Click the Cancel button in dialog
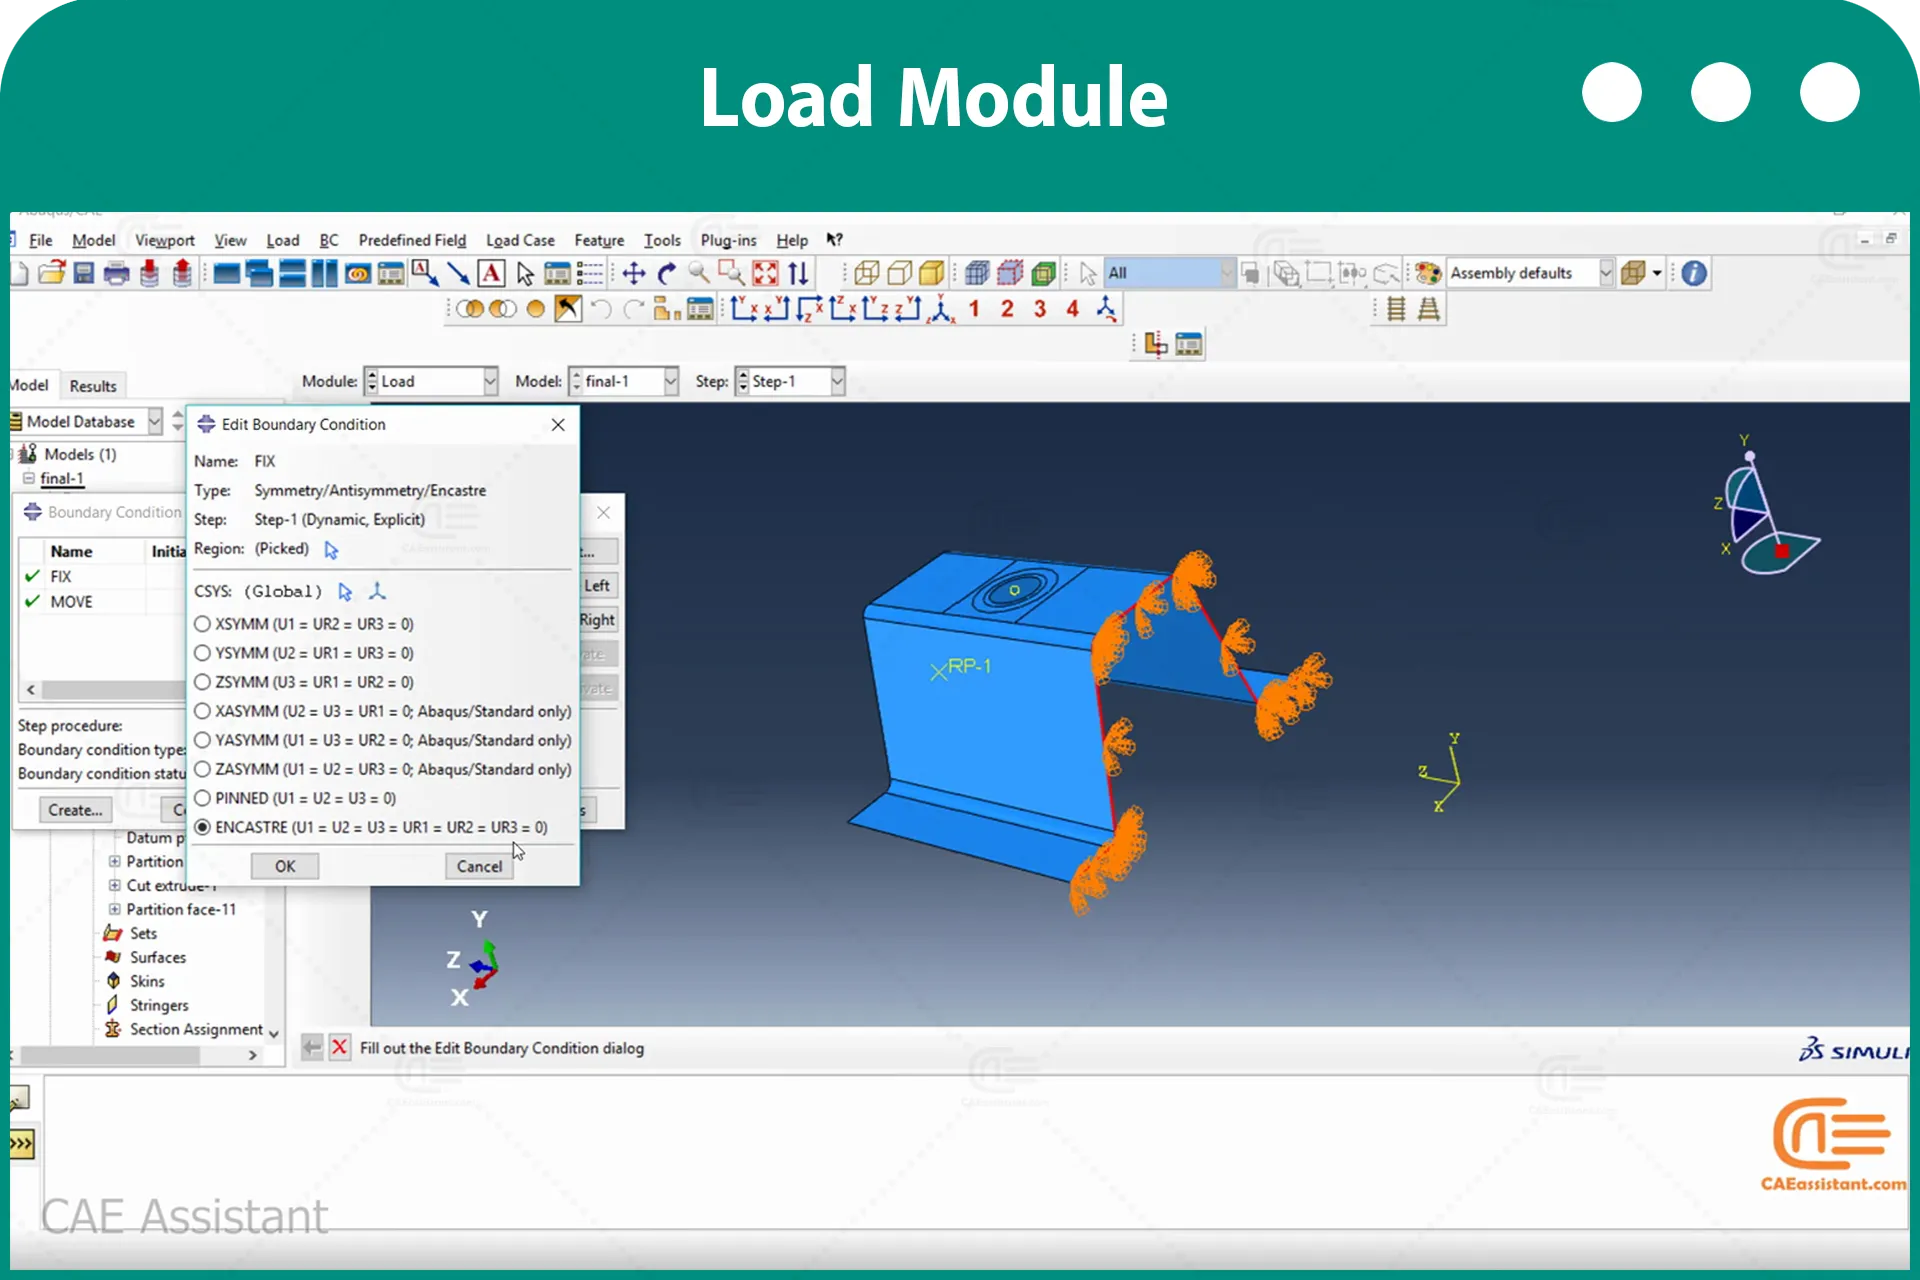 [x=479, y=866]
